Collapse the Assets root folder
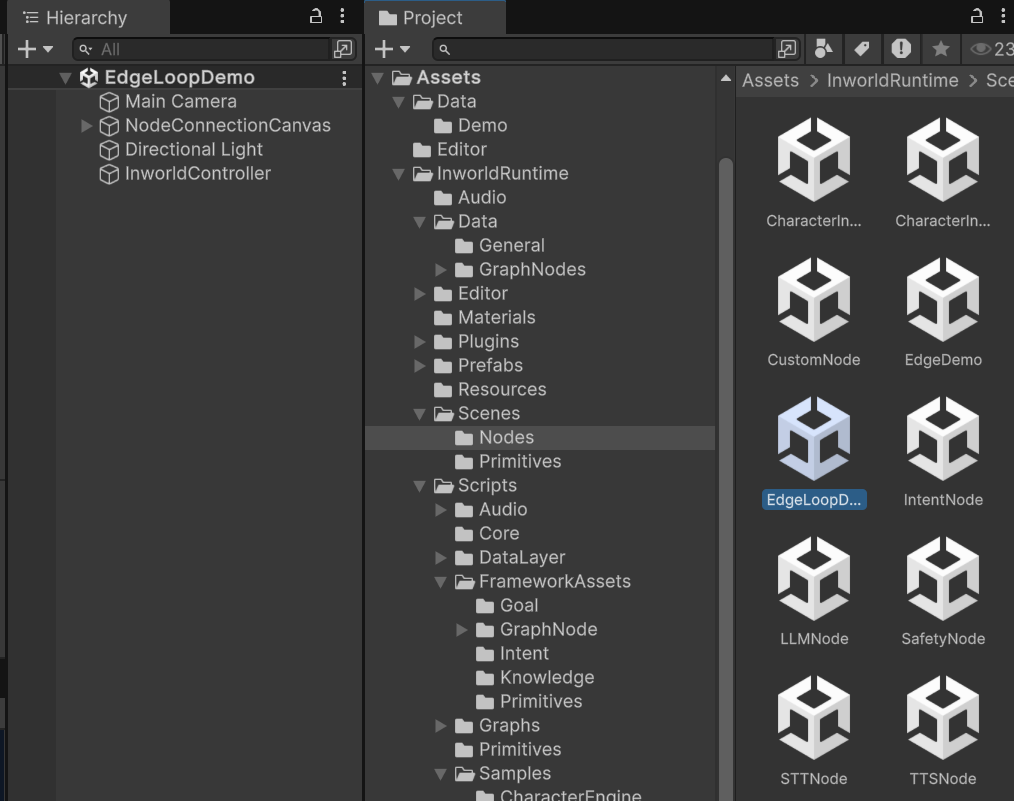1014x801 pixels. tap(378, 78)
